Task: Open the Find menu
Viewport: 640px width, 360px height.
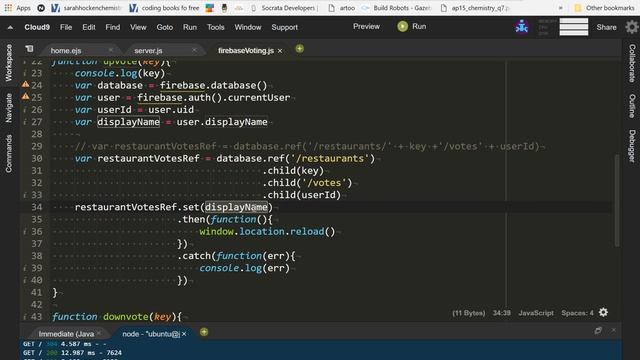Action: pyautogui.click(x=113, y=27)
